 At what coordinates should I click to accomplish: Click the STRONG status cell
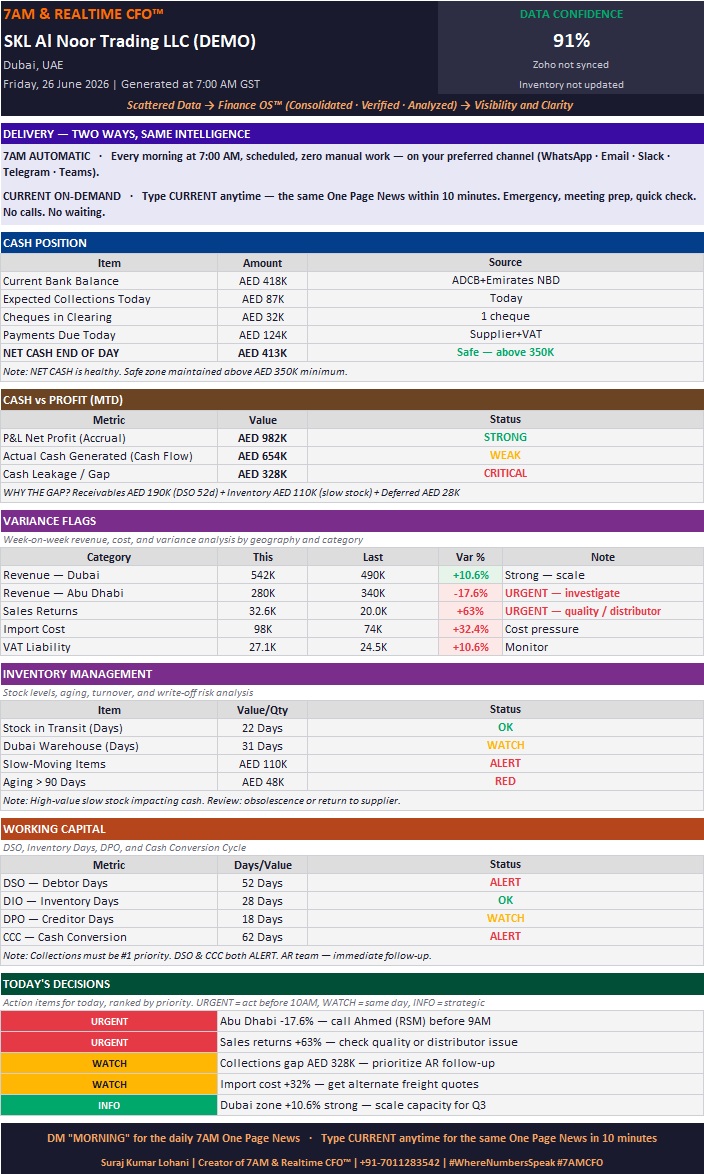click(x=506, y=437)
